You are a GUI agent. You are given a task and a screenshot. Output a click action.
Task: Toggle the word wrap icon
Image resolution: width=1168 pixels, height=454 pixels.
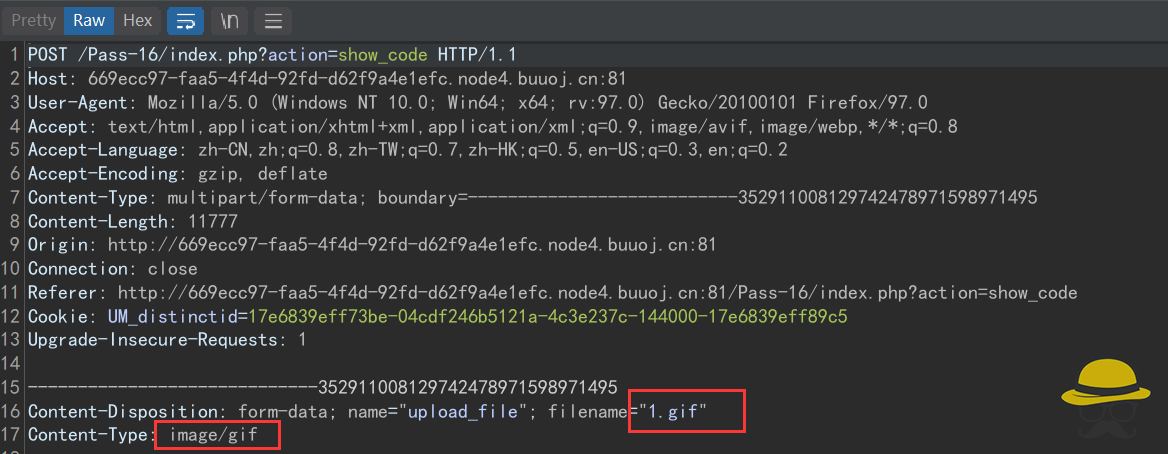click(x=185, y=20)
